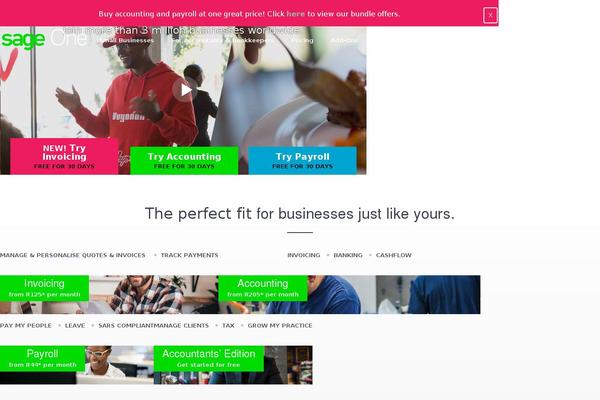Click the Banking label
Screen dimensions: 600x400
pos(348,255)
